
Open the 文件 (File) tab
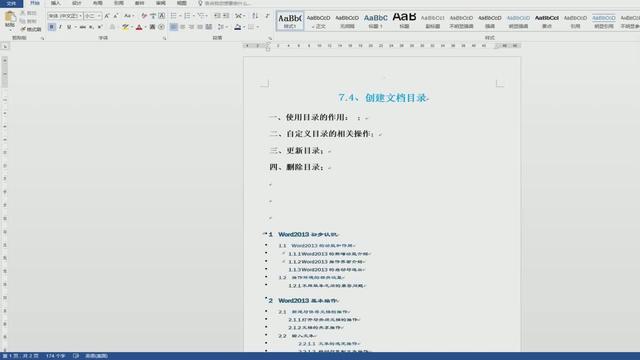click(x=11, y=3)
